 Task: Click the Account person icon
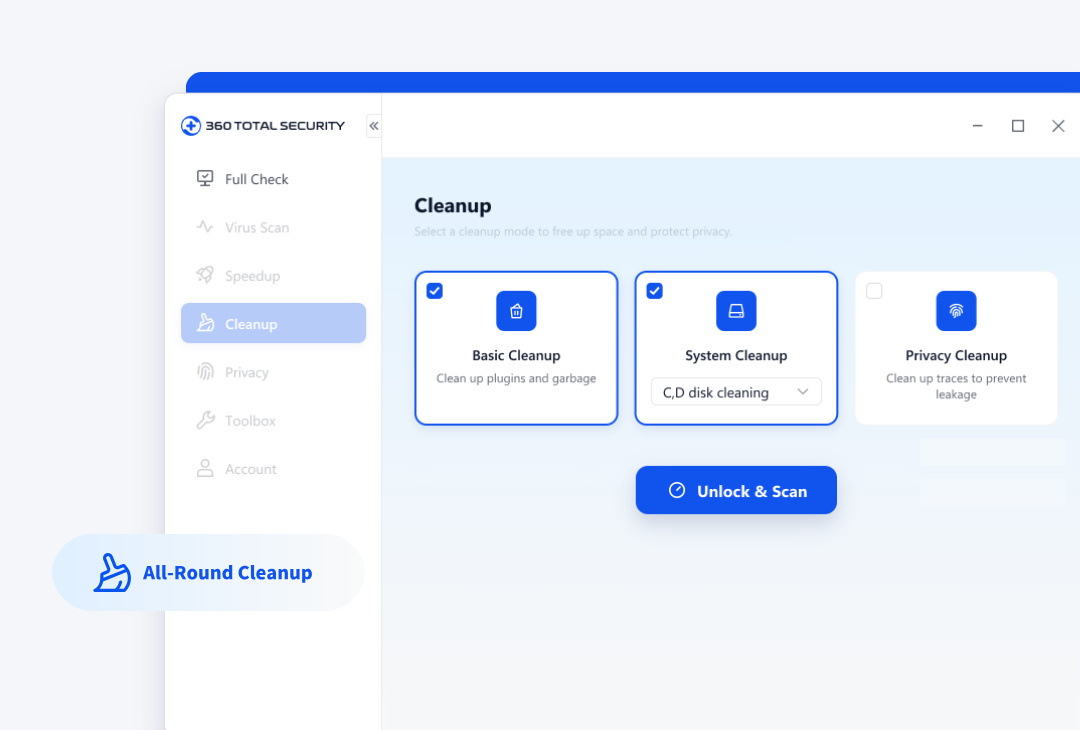click(x=205, y=468)
